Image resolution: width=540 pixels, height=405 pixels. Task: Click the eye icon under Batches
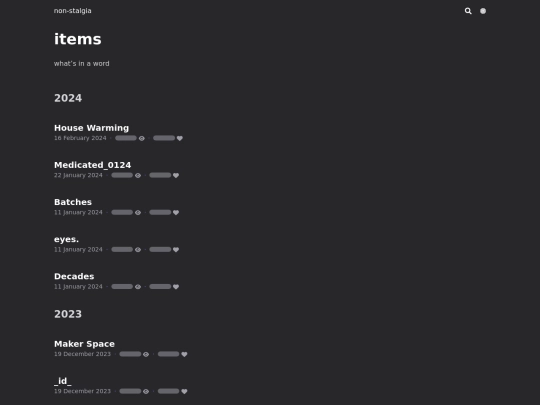click(x=138, y=212)
